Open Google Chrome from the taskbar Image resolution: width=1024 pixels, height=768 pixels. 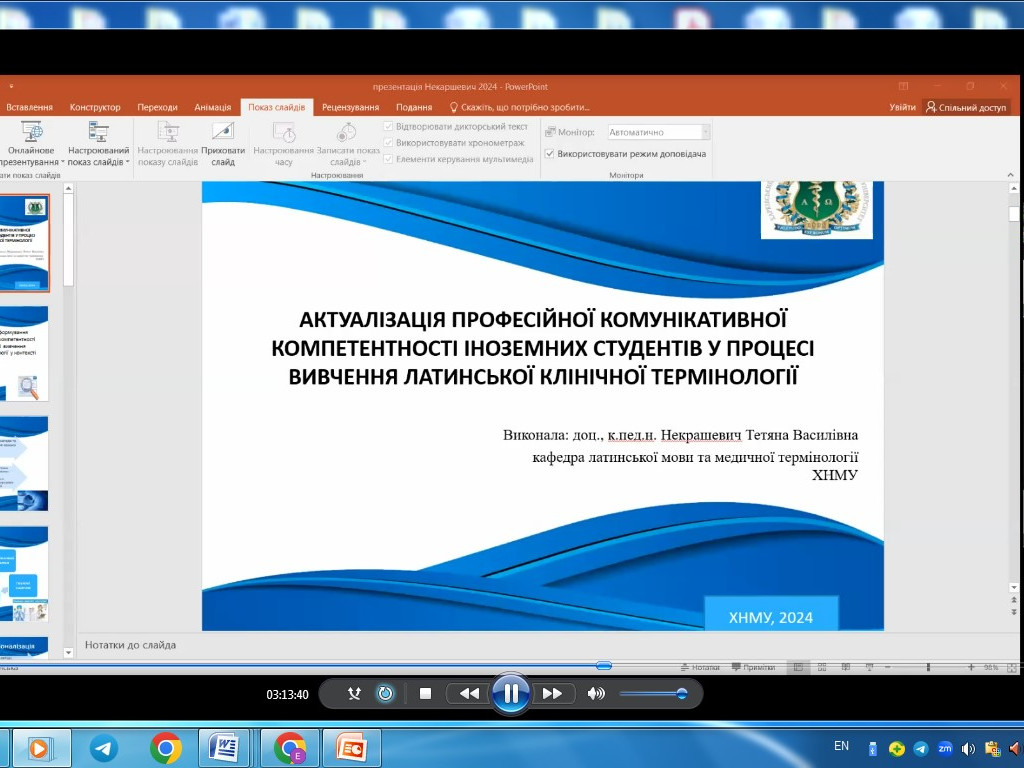click(x=166, y=748)
